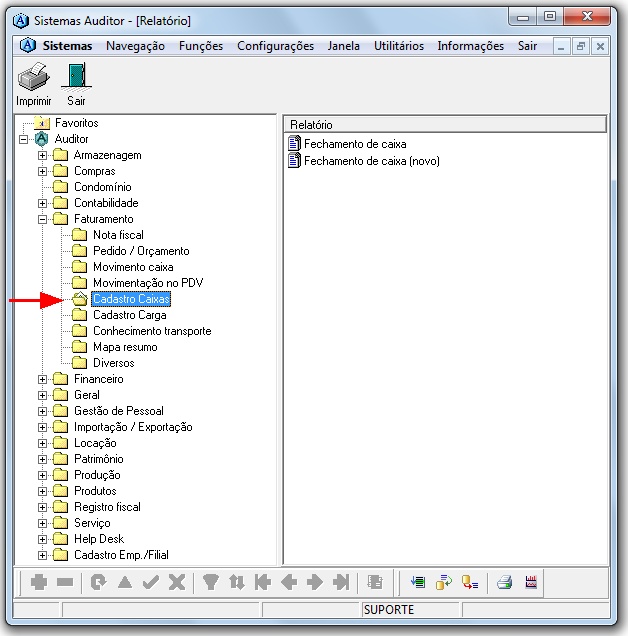Viewport: 628px width, 636px height.
Task: Click the funnel filter icon in bottom toolbar
Action: tap(211, 582)
